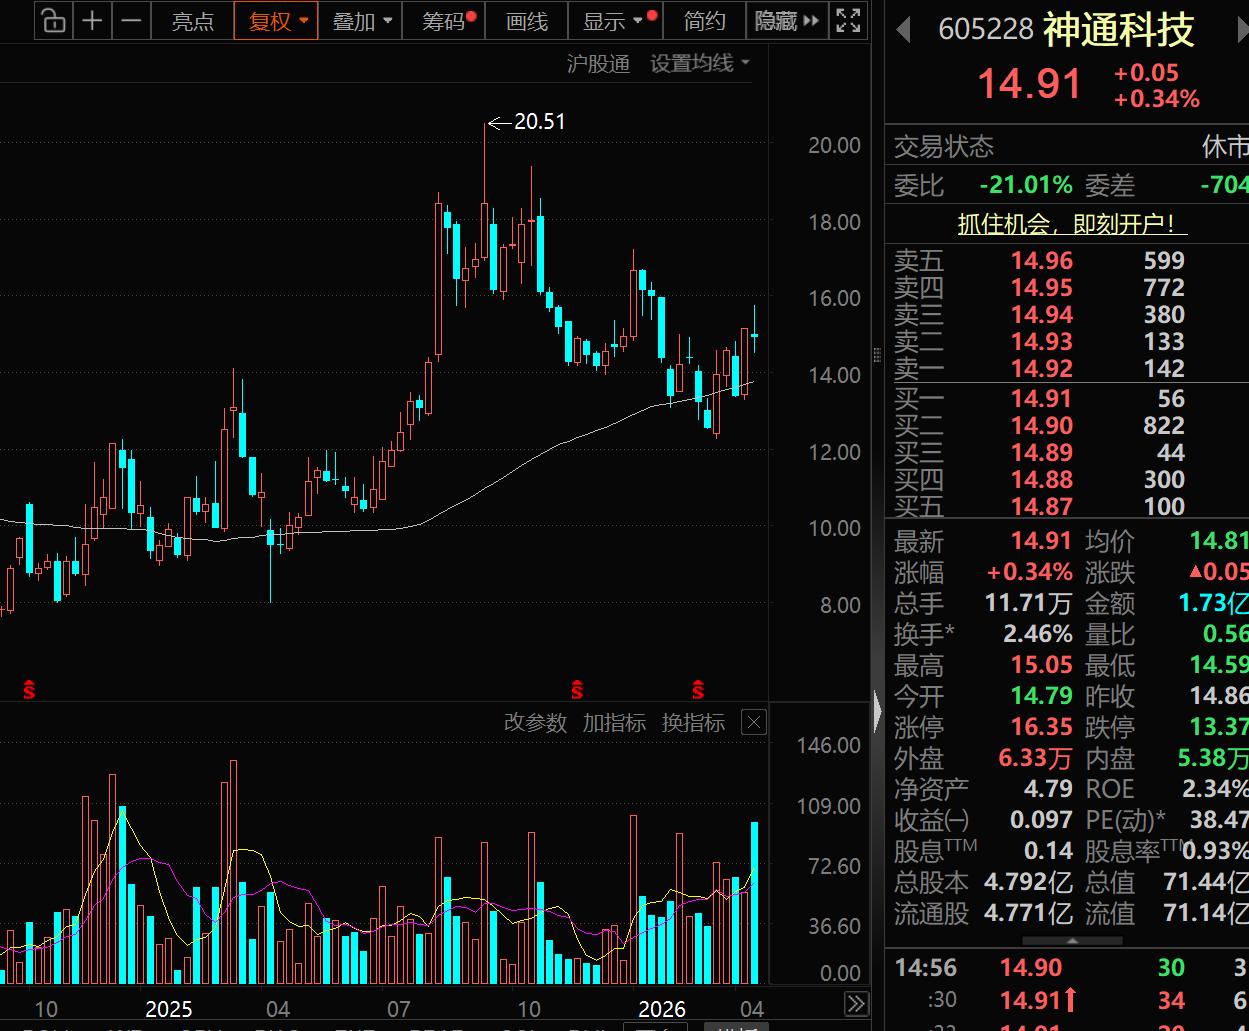Click the 委比 value -21.01%

[x=1026, y=185]
